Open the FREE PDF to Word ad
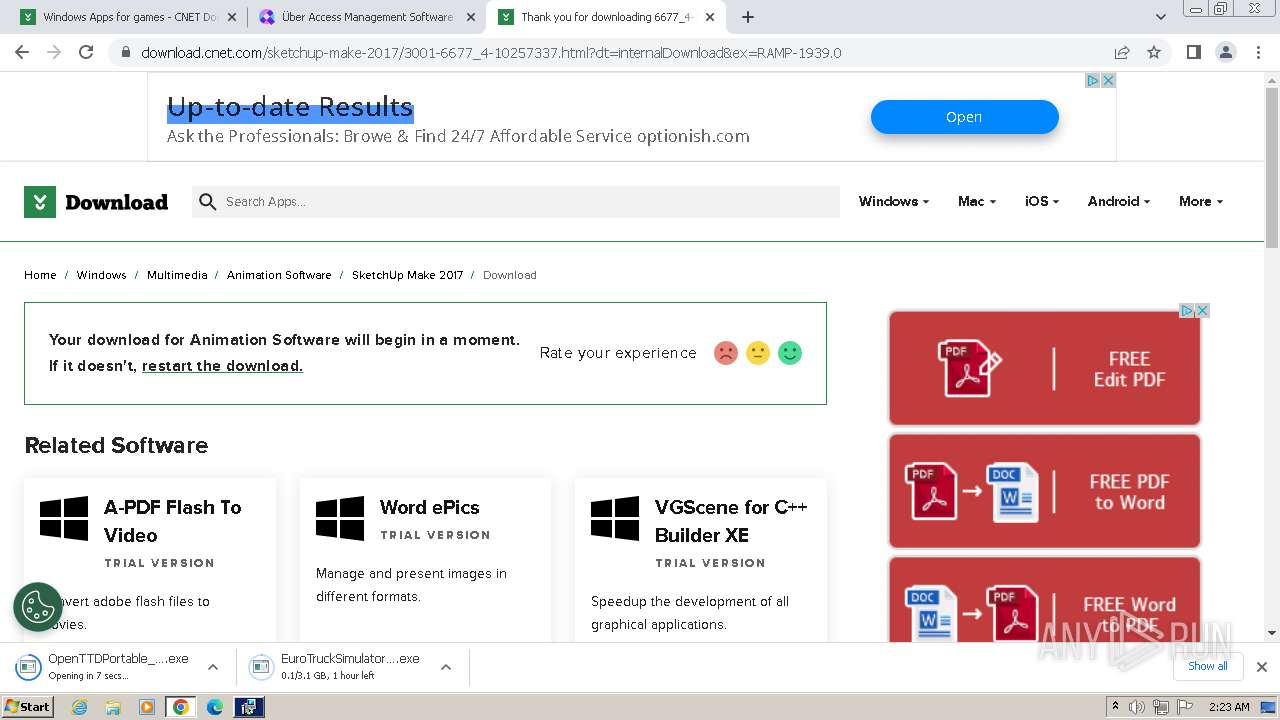Viewport: 1280px width, 720px height. tap(1044, 491)
